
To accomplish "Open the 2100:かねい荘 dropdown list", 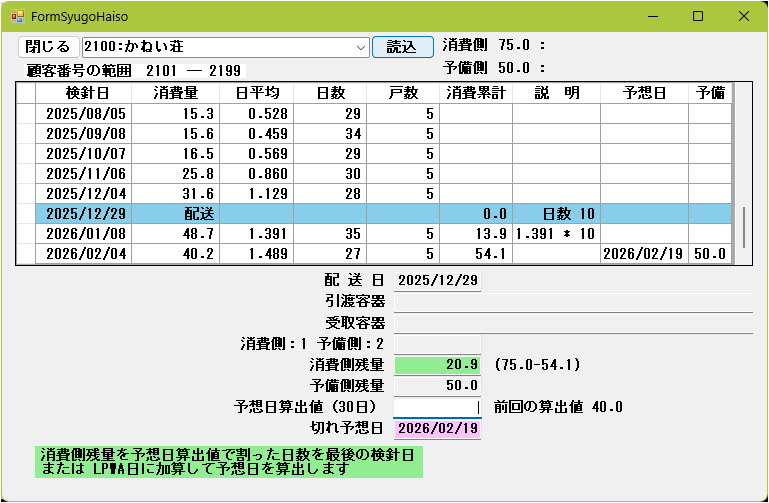I will (361, 47).
